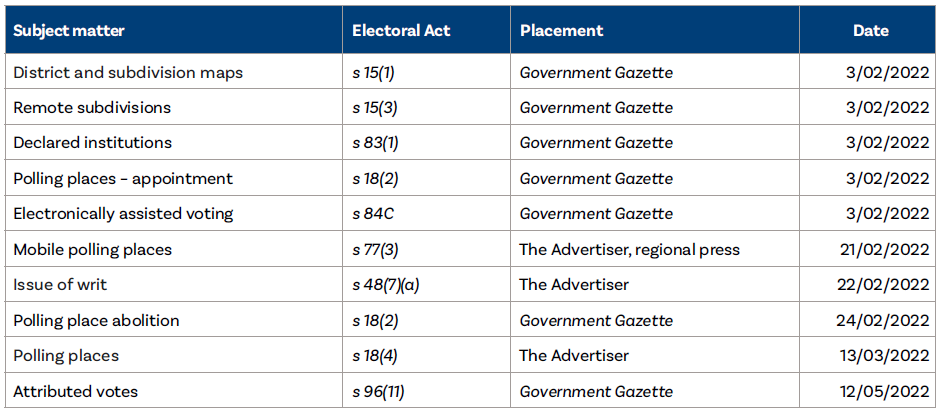Click the Declared institutions row label

click(x=93, y=143)
